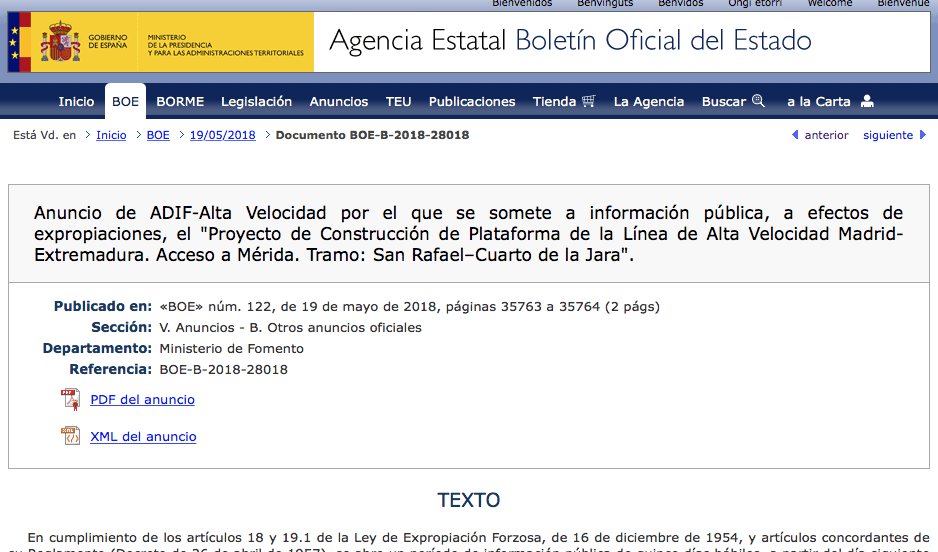Open the BORME menu item
Screen dimensions: 938x552
pyautogui.click(x=180, y=102)
